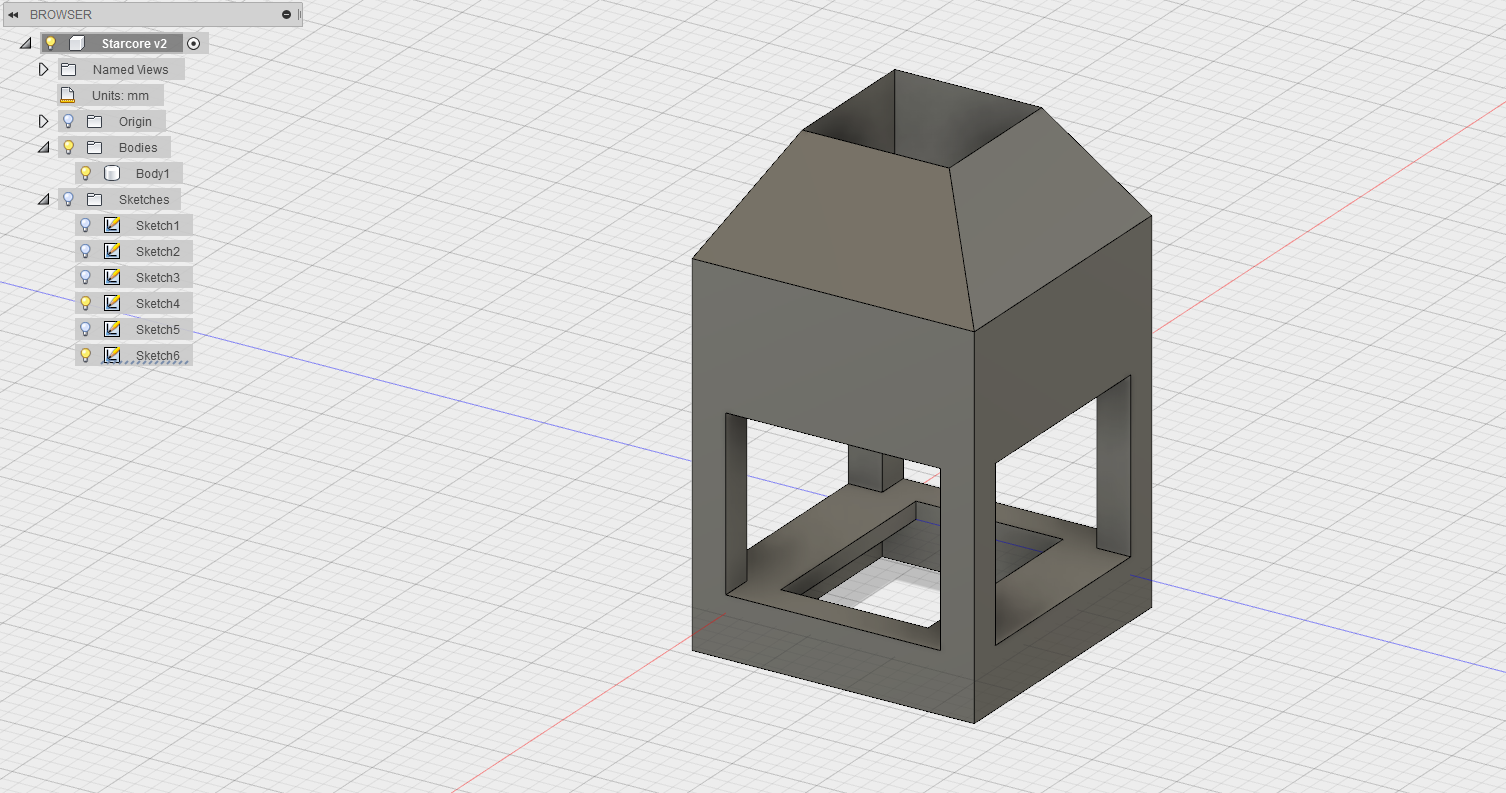
Task: Click the Body1 cylinder body icon
Action: click(x=112, y=173)
